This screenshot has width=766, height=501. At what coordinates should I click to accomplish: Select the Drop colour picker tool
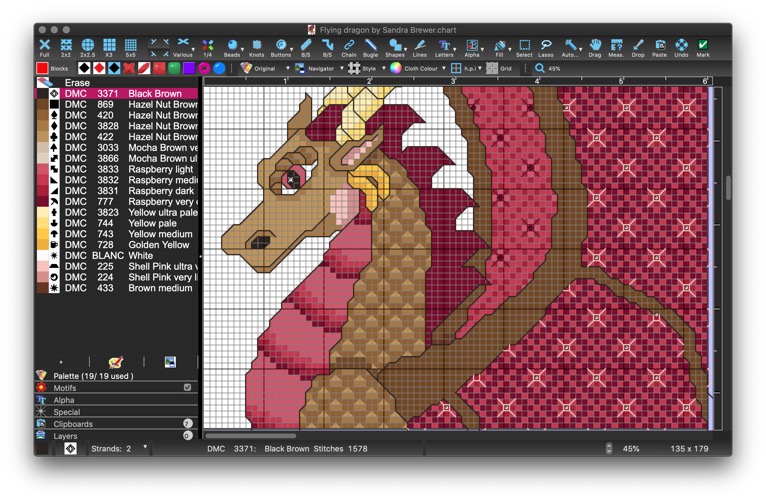click(x=638, y=47)
